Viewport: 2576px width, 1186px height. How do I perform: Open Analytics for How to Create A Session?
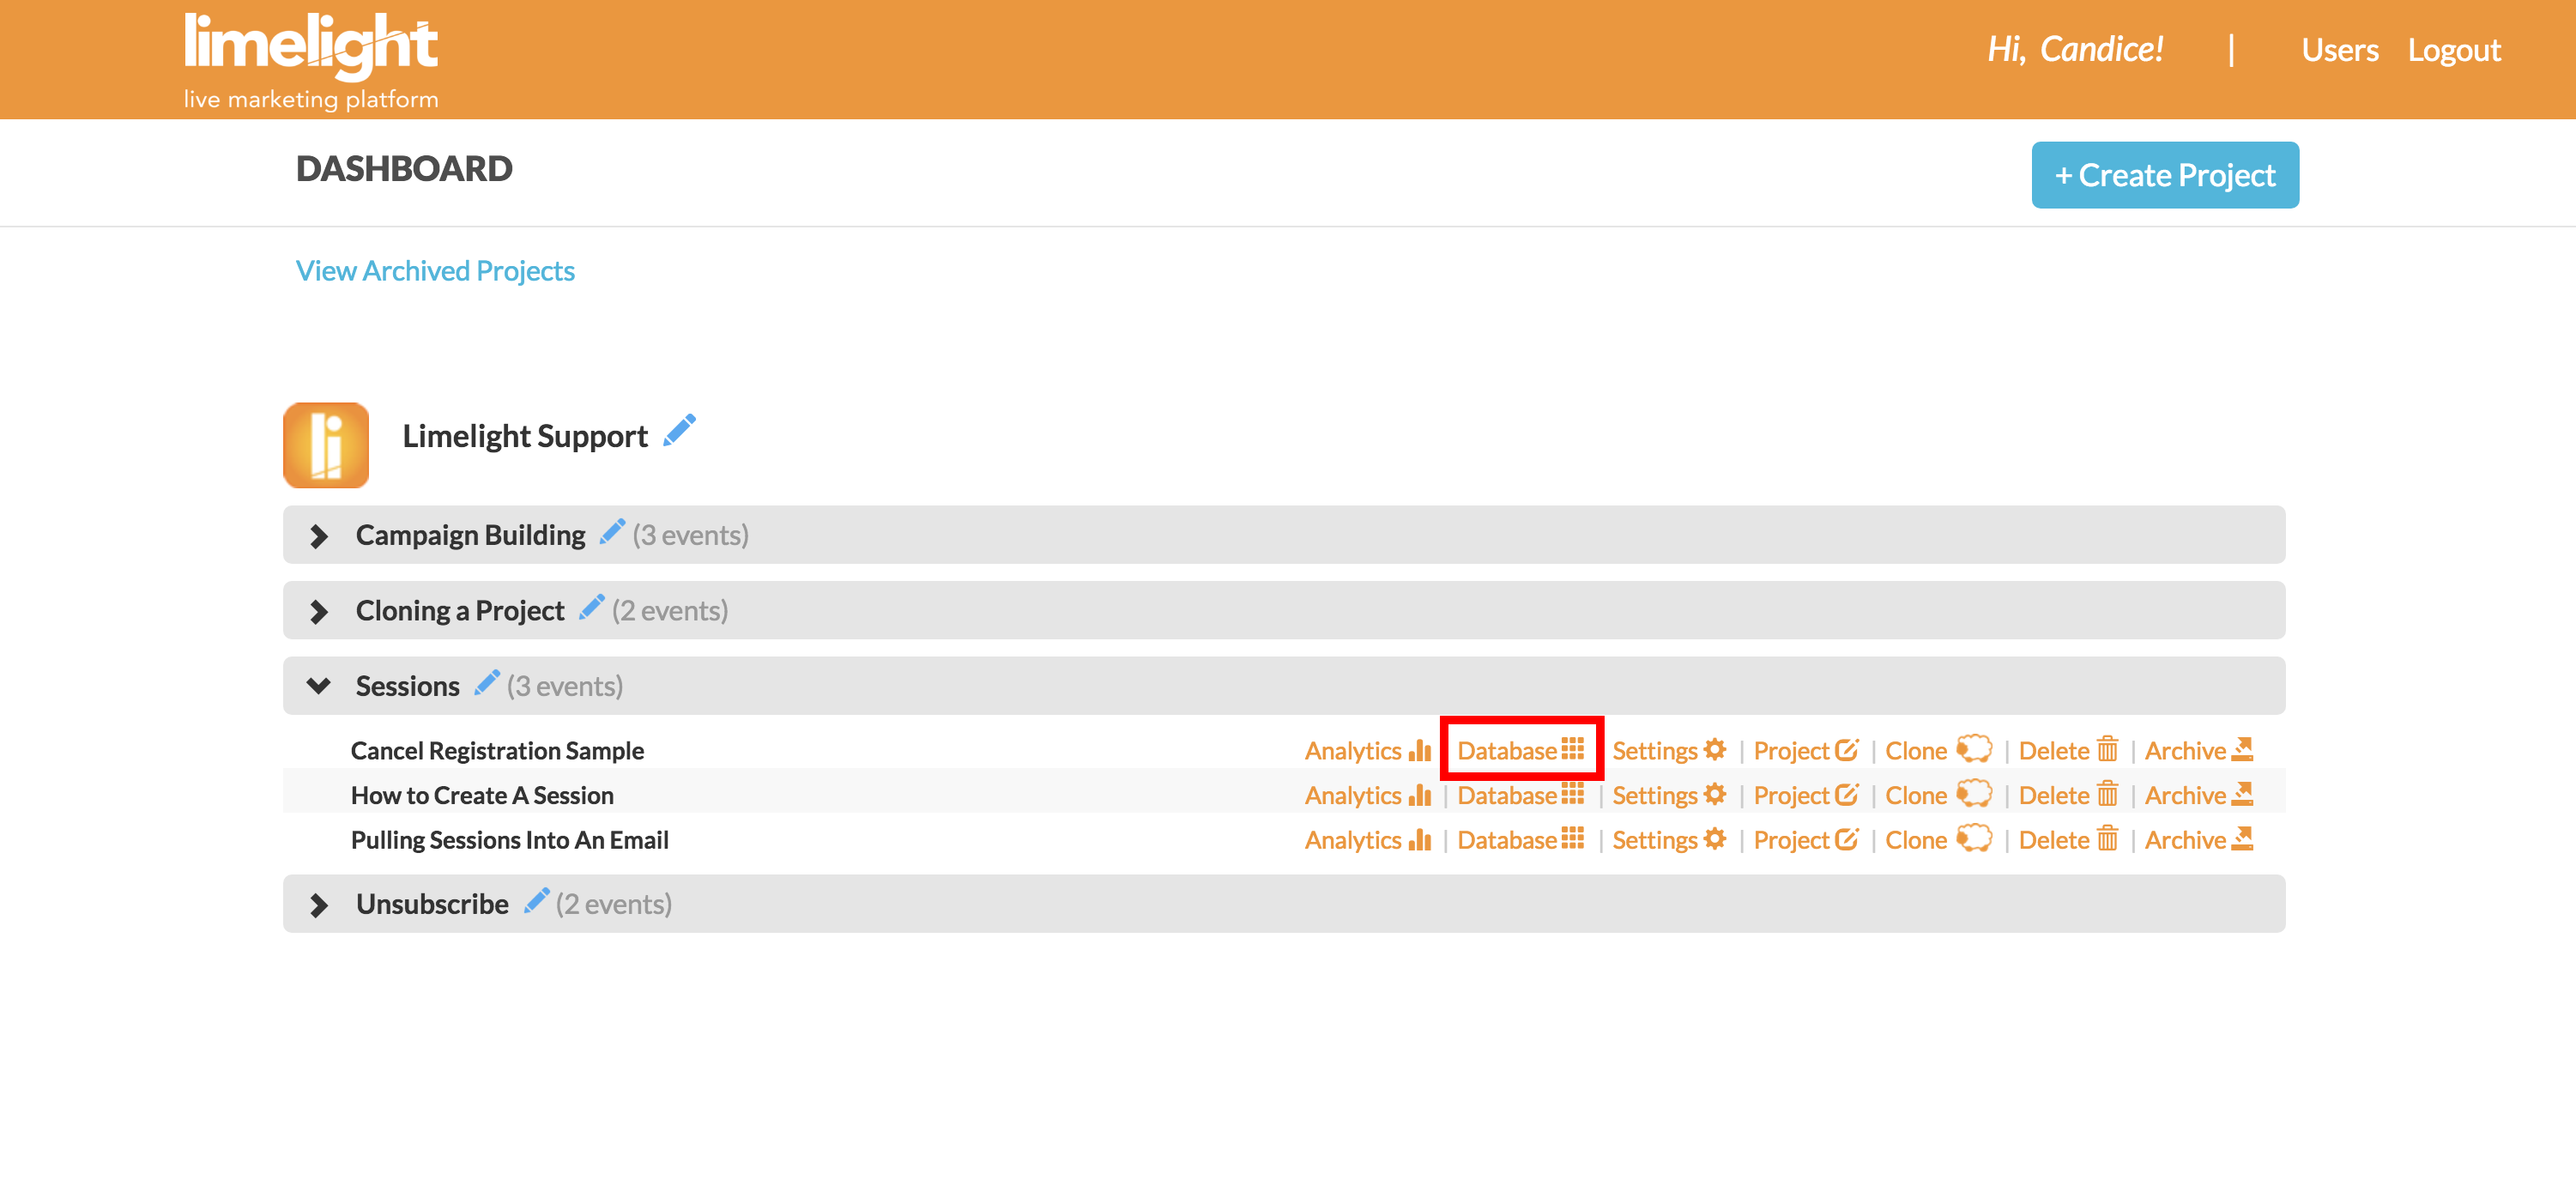1367,795
